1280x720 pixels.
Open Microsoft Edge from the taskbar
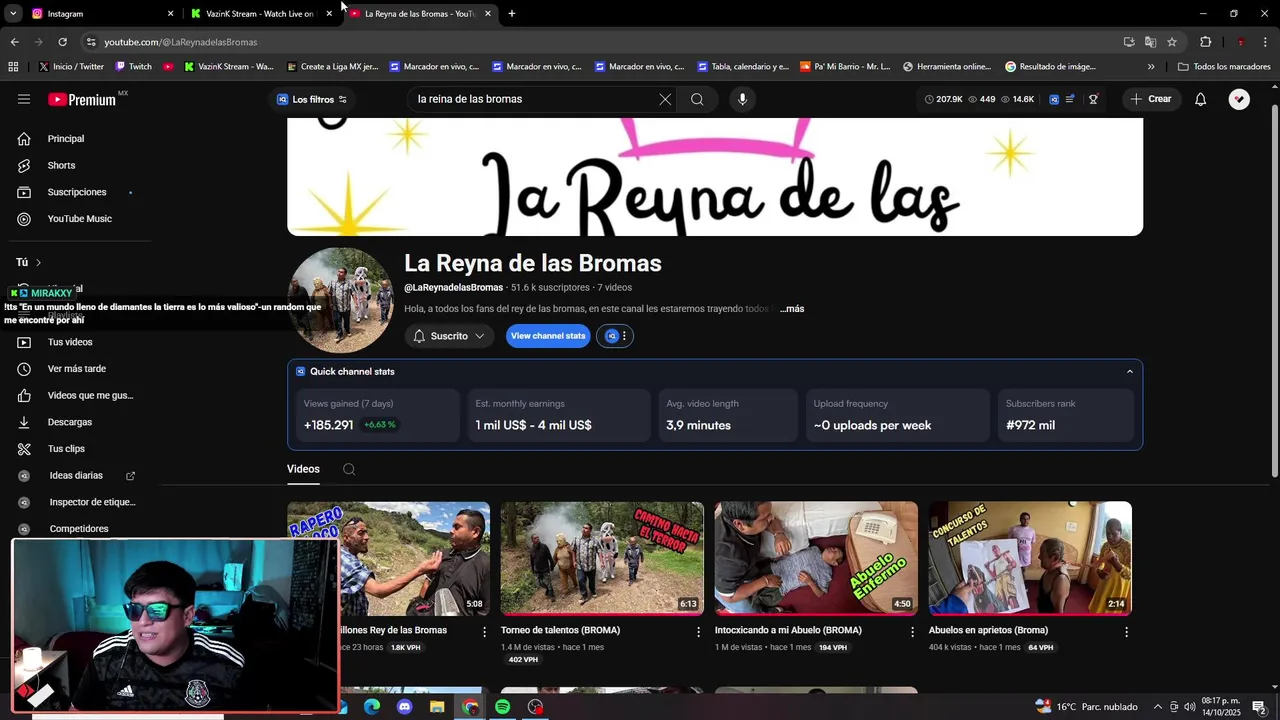371,707
